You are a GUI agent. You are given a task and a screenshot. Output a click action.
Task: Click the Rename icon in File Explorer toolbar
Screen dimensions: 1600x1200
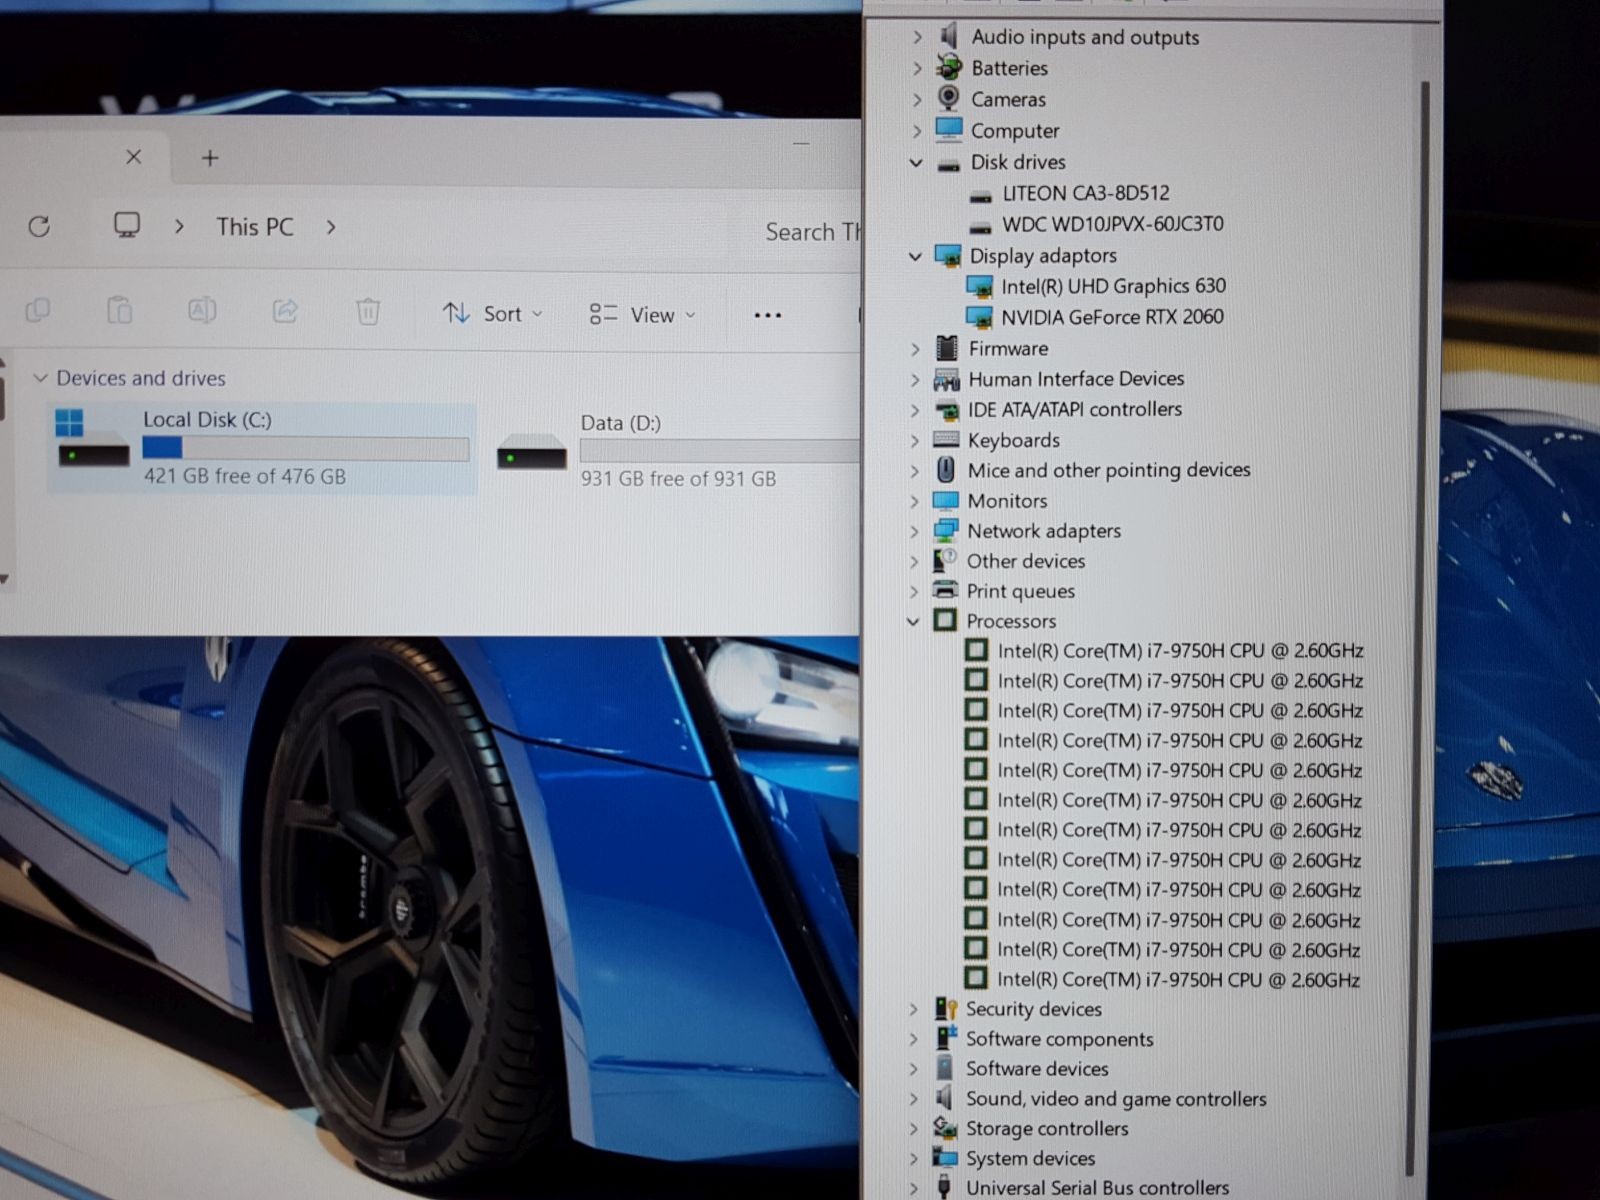[202, 311]
